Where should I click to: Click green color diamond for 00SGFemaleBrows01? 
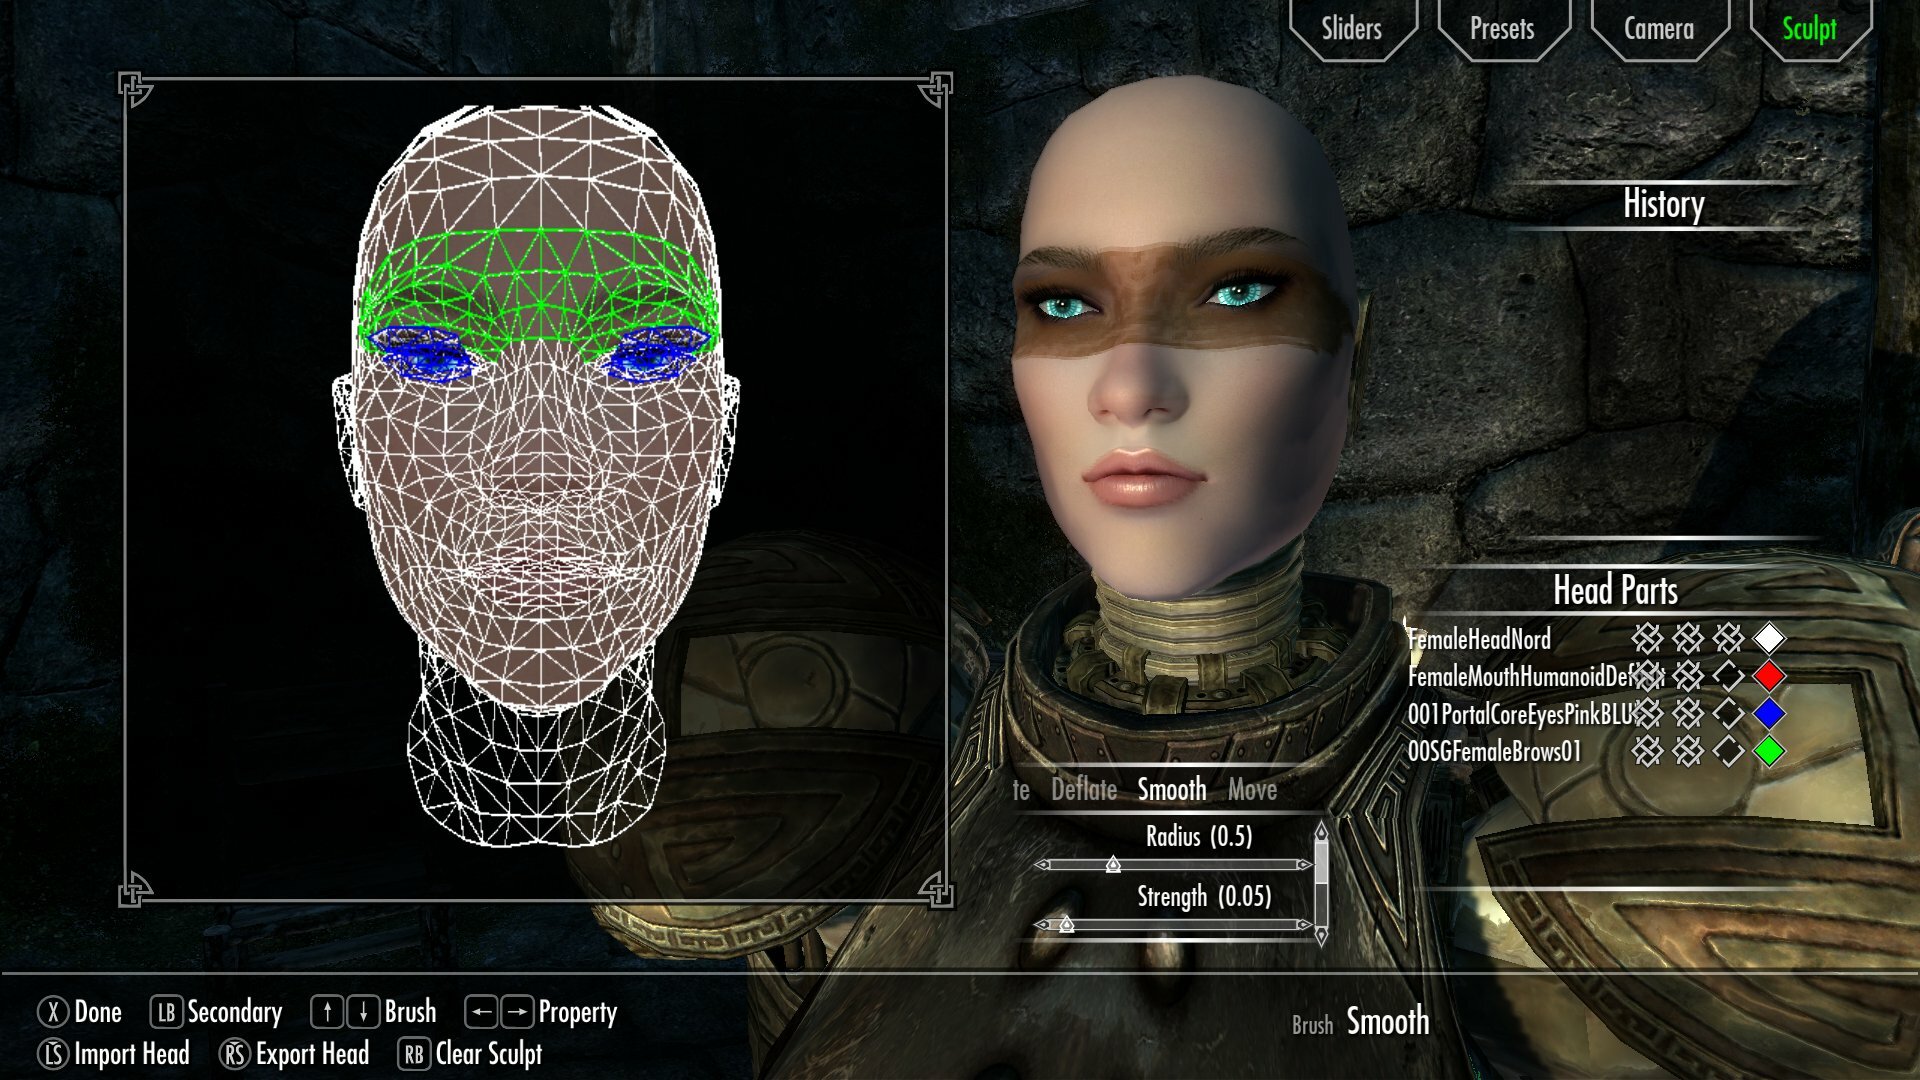[1769, 751]
